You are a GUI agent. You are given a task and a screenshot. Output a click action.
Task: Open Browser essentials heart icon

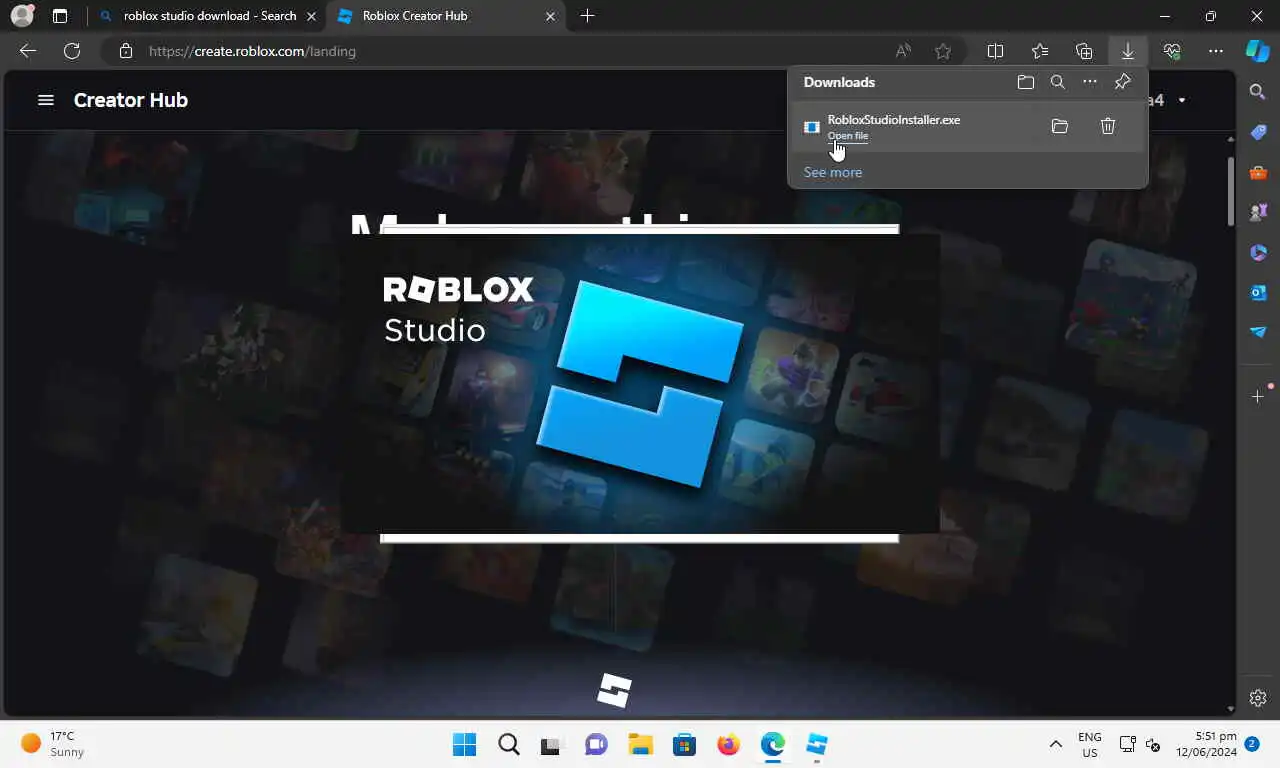pyautogui.click(x=1172, y=51)
